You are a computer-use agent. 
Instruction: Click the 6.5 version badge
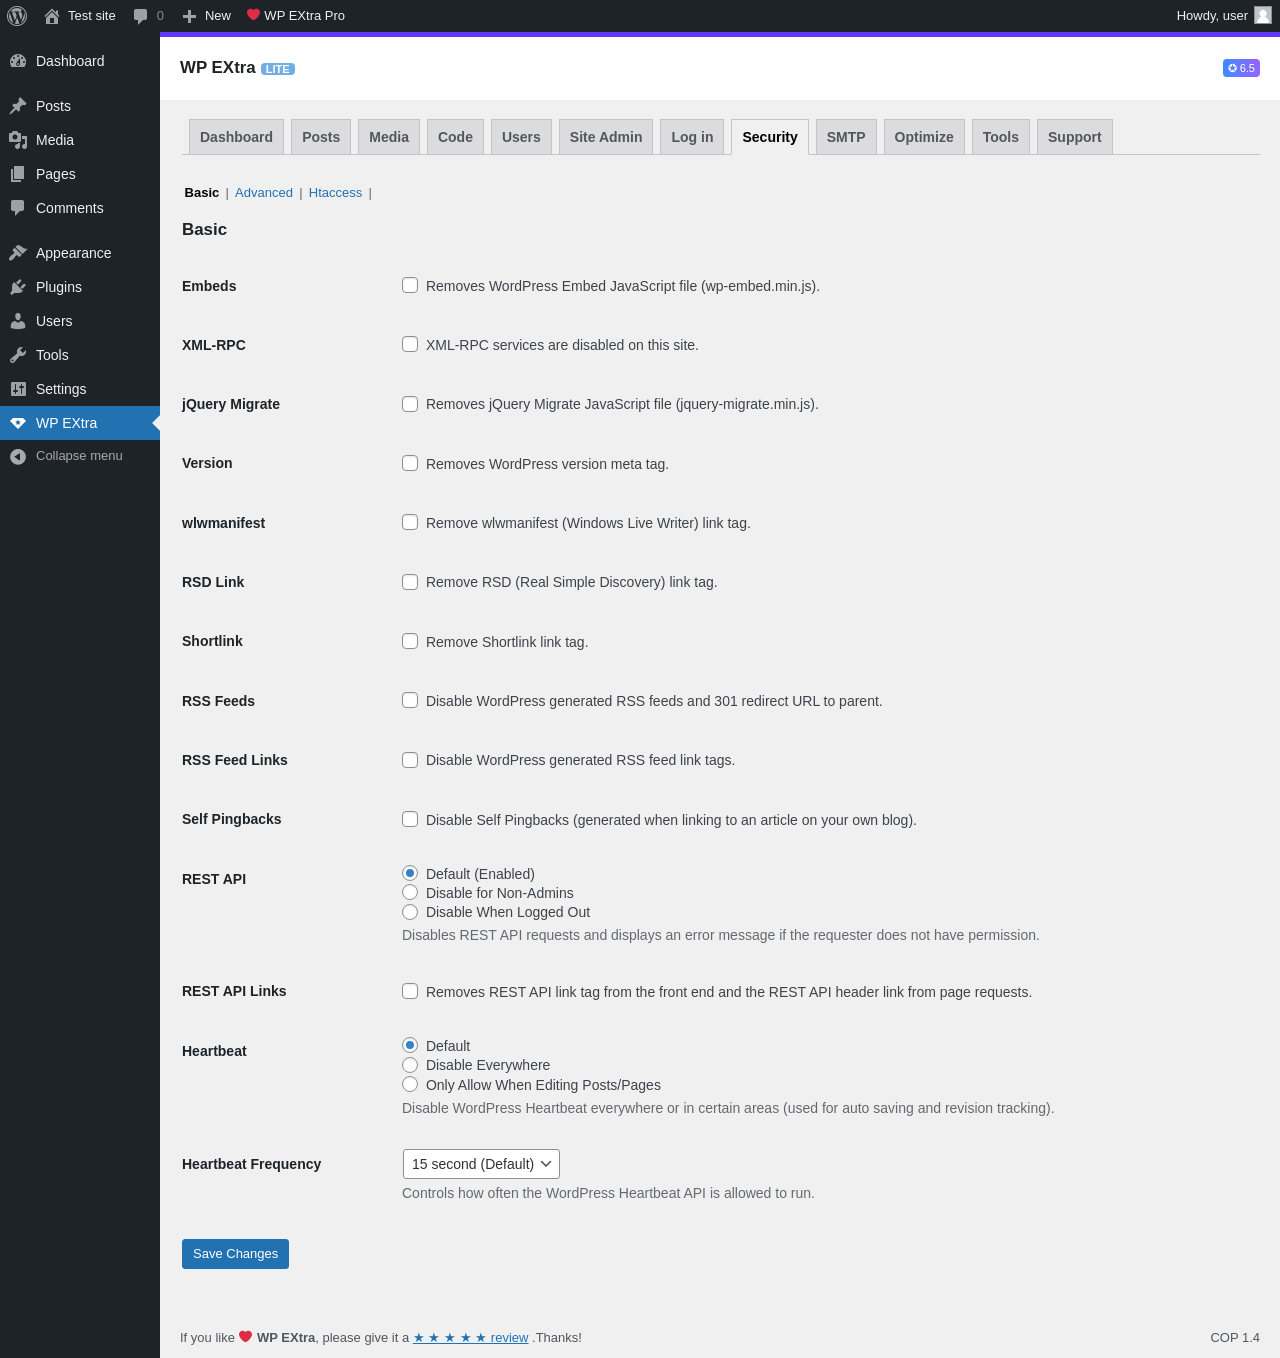pyautogui.click(x=1241, y=68)
